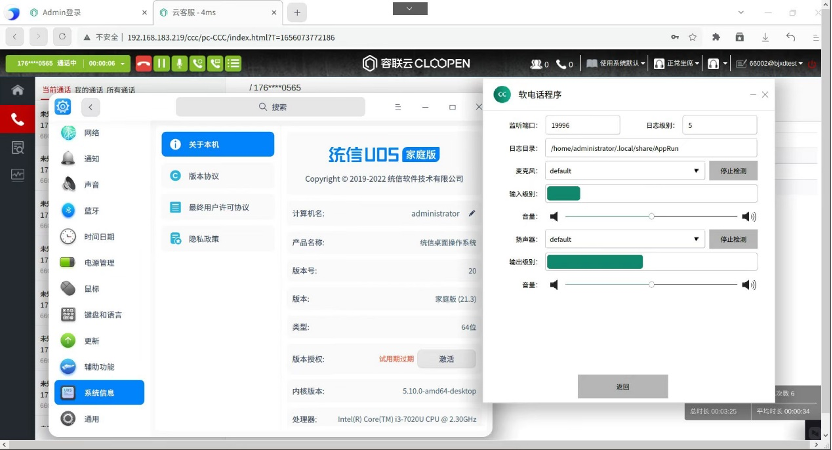Viewport: 832px width, 450px height.
Task: Open 更新 settings category
Action: pos(99,341)
